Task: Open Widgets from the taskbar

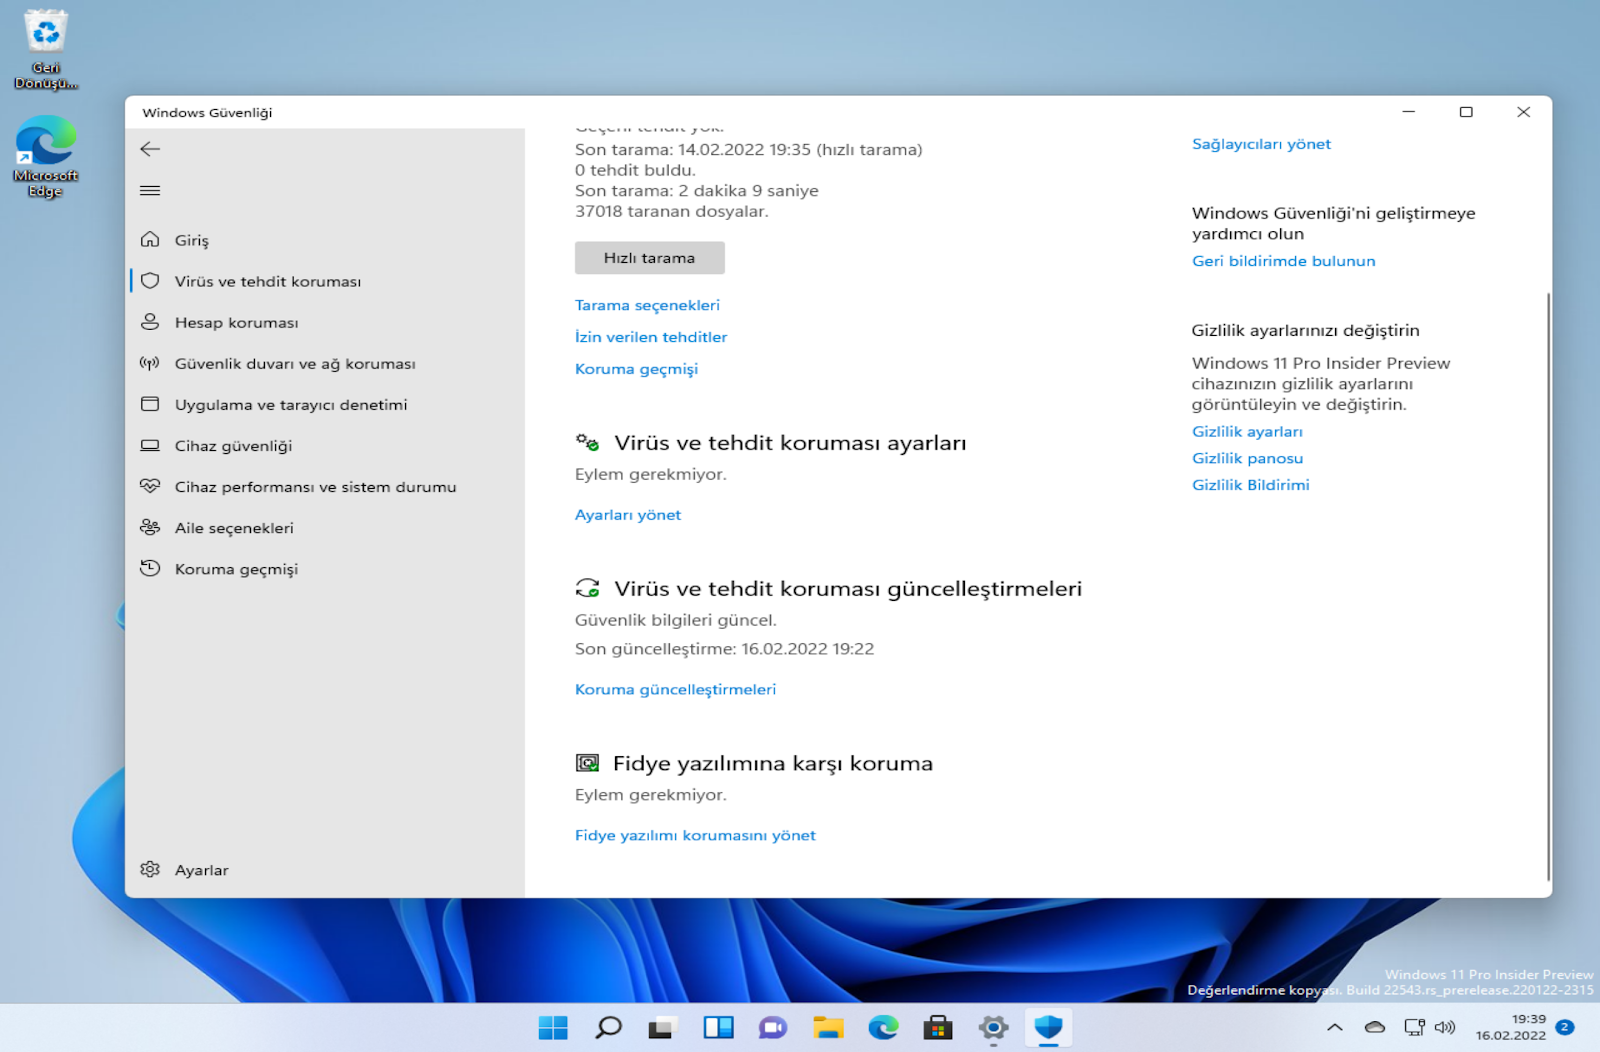Action: tap(718, 1027)
